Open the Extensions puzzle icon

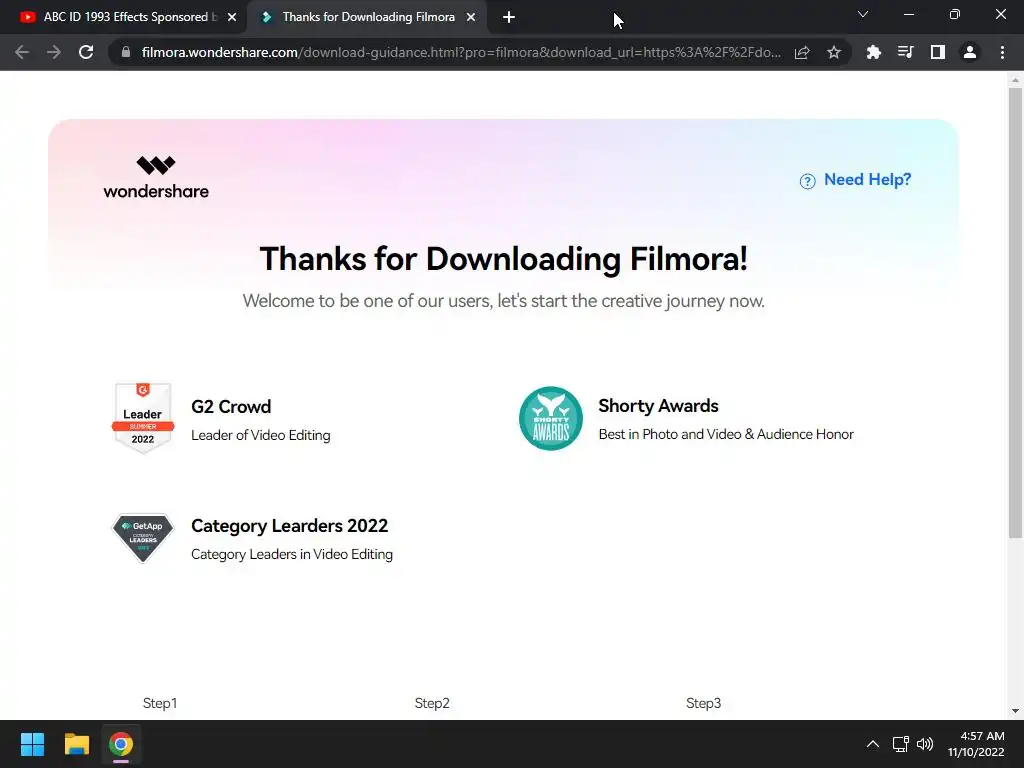(x=873, y=52)
